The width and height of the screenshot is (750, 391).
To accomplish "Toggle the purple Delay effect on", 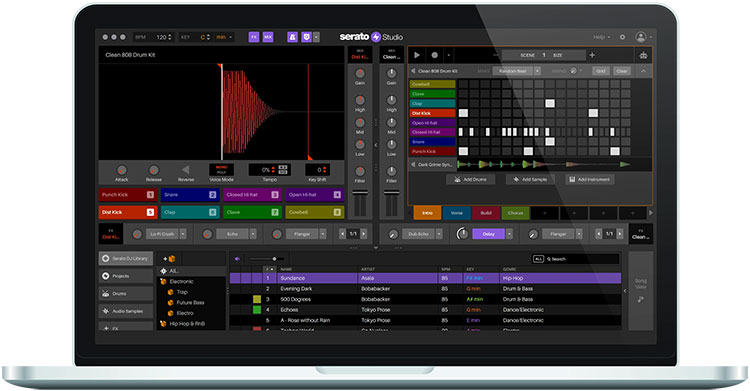I will click(x=488, y=234).
